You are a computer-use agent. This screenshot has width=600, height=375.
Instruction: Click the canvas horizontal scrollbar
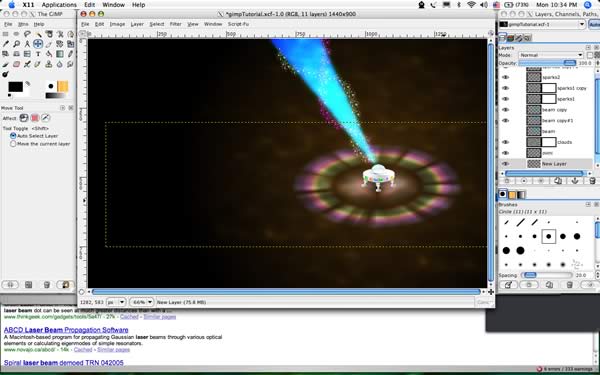[286, 292]
